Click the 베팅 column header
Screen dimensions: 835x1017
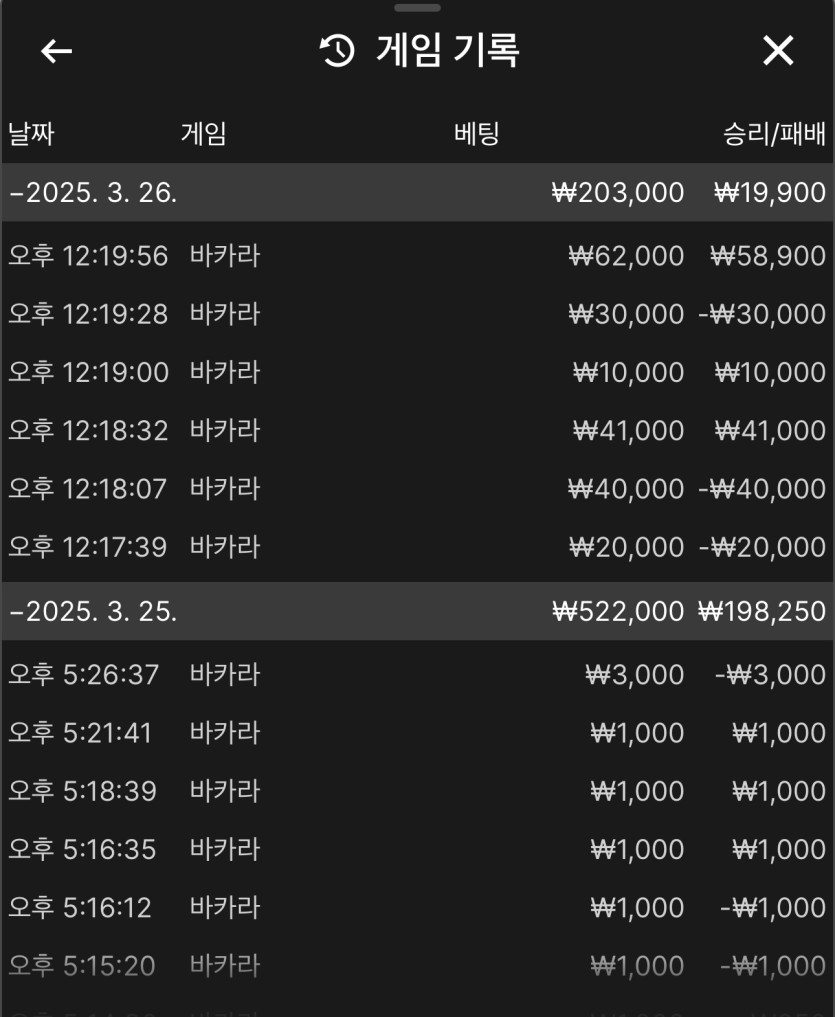click(x=476, y=134)
